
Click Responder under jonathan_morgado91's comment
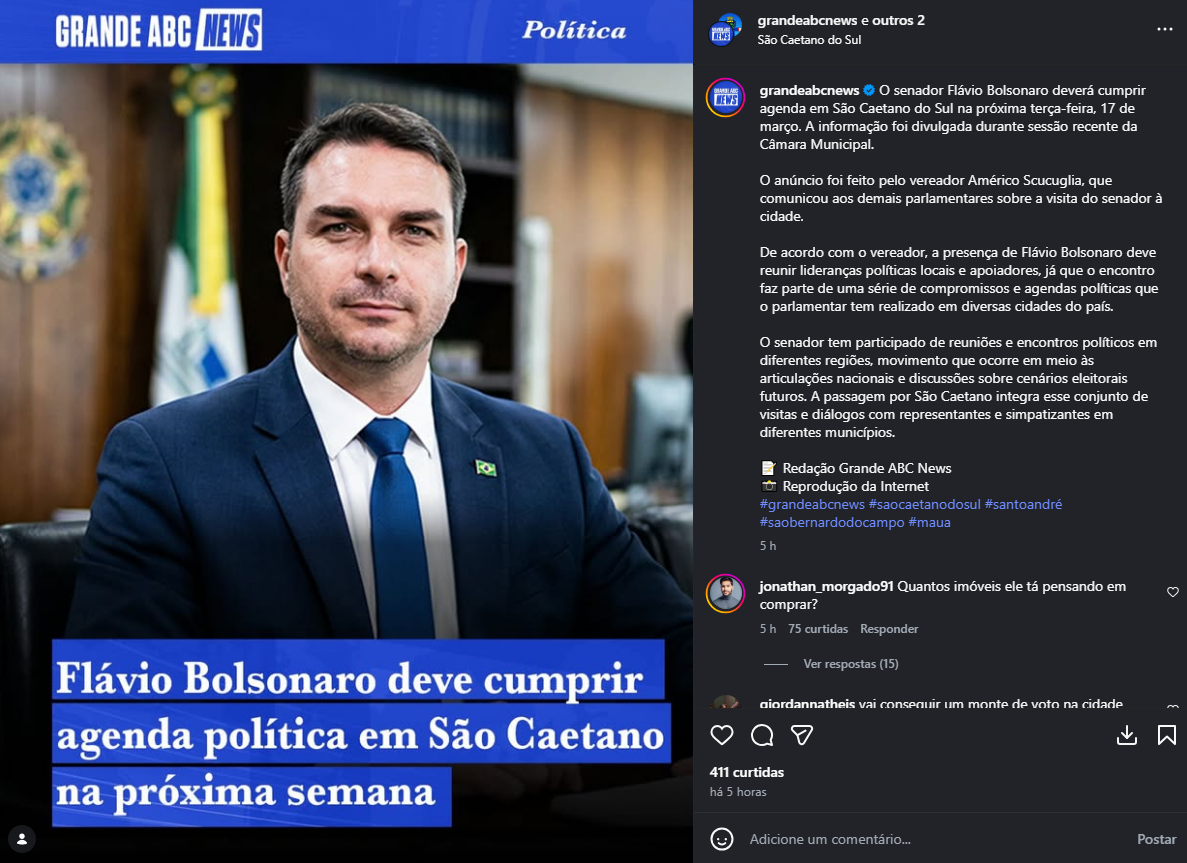[889, 629]
